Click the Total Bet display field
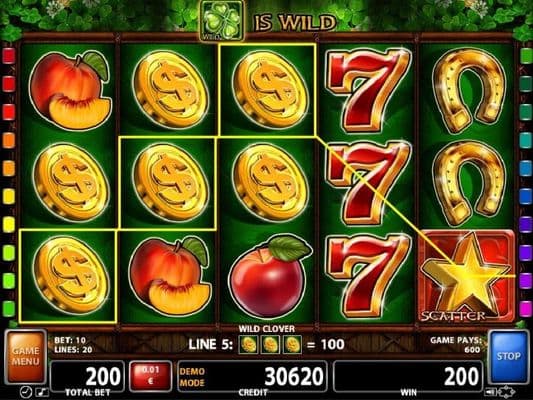 (88, 376)
